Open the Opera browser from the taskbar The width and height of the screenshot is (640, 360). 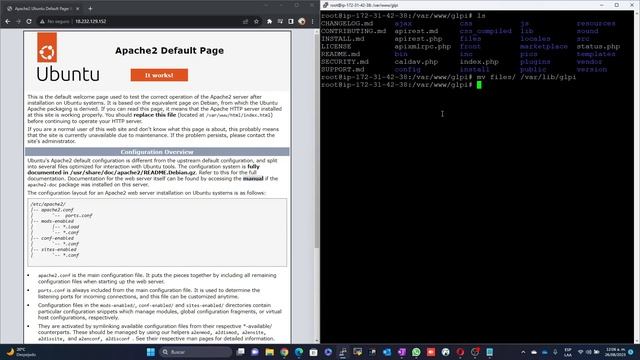[460, 352]
